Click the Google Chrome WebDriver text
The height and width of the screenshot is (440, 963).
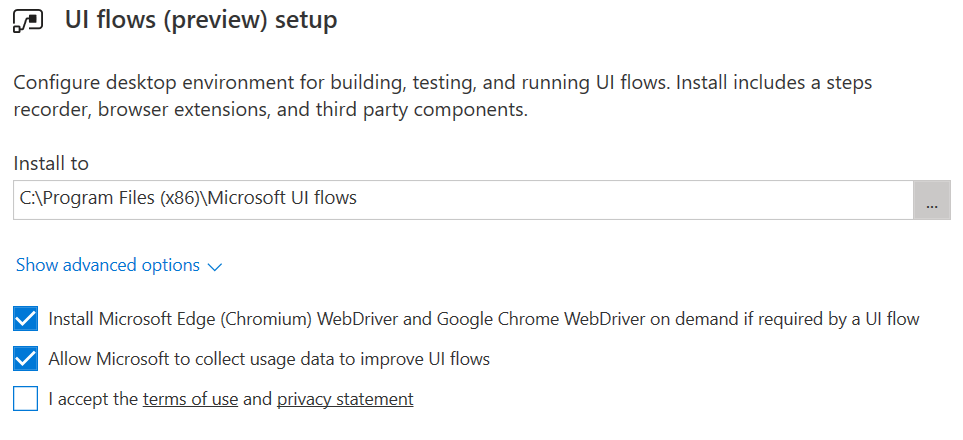click(x=541, y=319)
